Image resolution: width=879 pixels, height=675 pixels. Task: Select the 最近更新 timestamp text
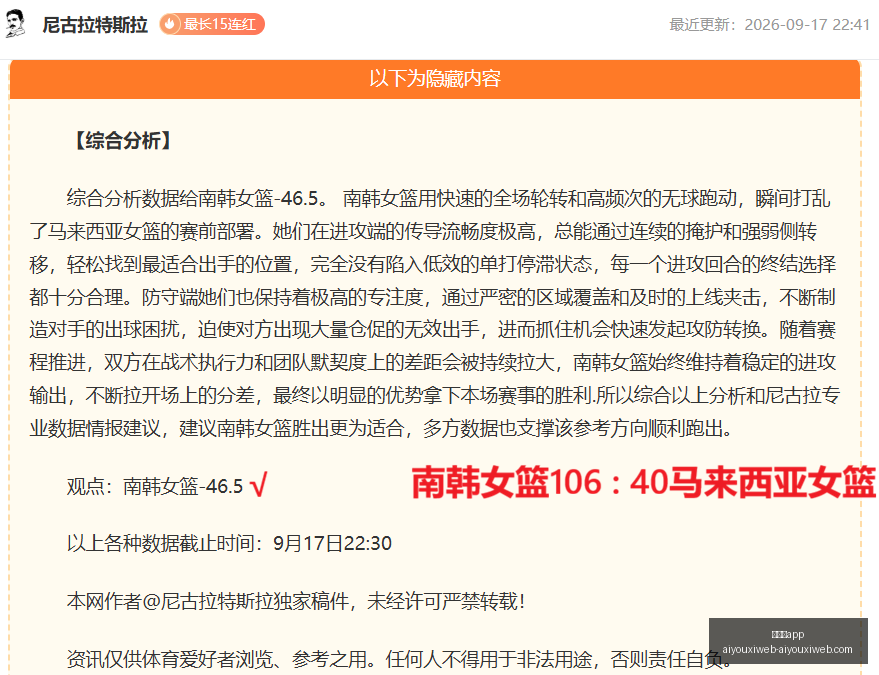(769, 25)
